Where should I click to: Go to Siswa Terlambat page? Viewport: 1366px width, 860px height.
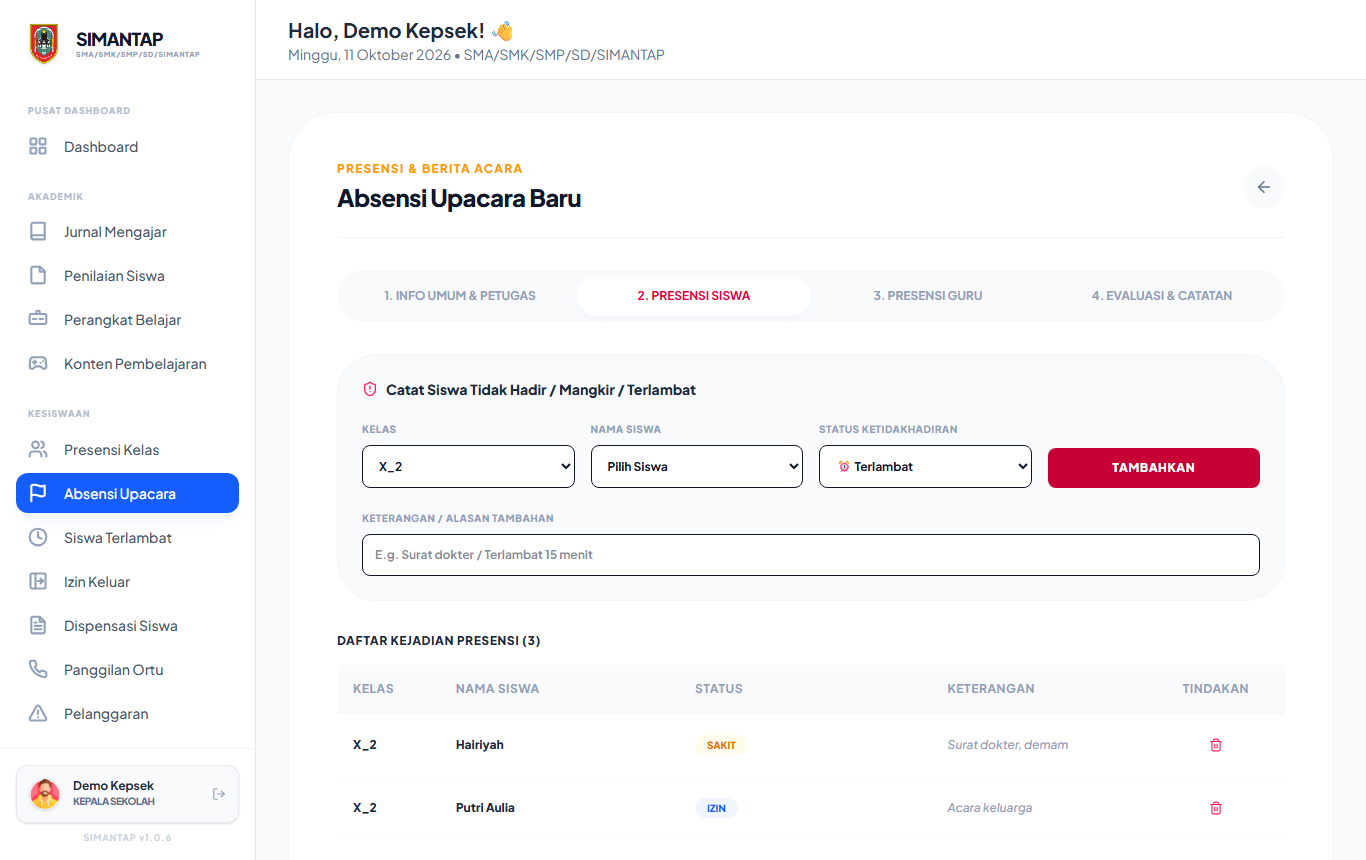(127, 538)
